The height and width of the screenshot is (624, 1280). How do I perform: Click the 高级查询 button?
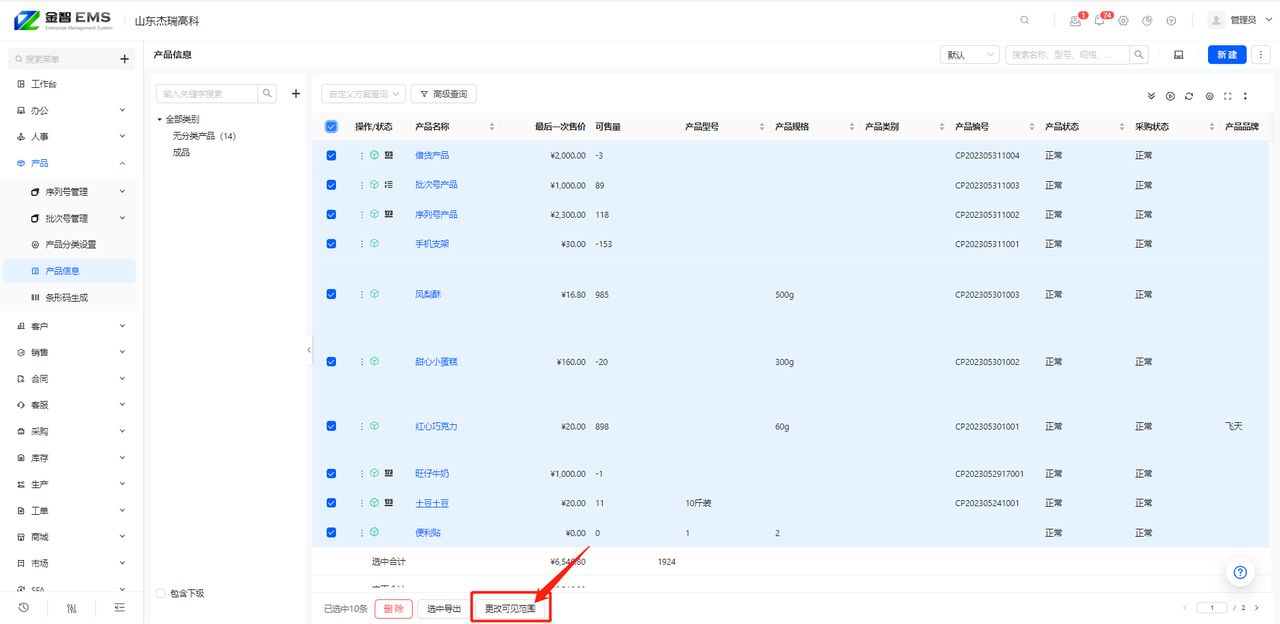coord(444,94)
